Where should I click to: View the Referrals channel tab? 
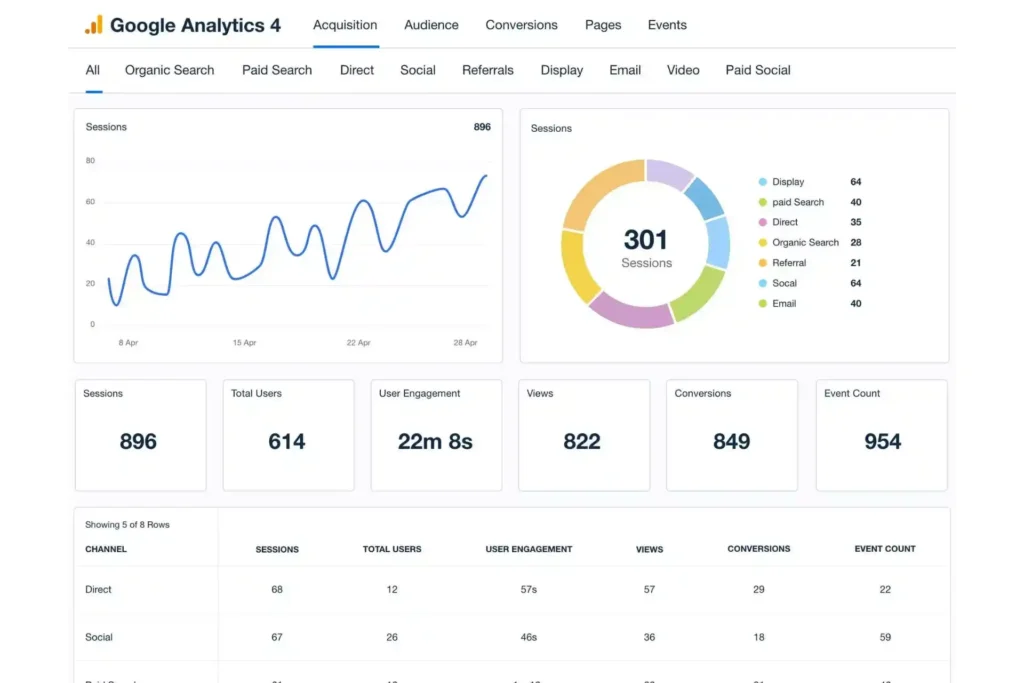click(x=488, y=70)
